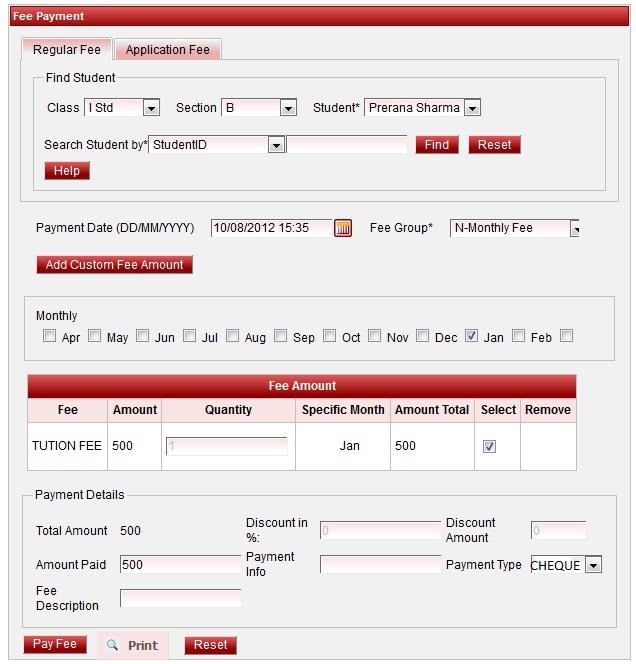Click the Find button

pos(437,145)
